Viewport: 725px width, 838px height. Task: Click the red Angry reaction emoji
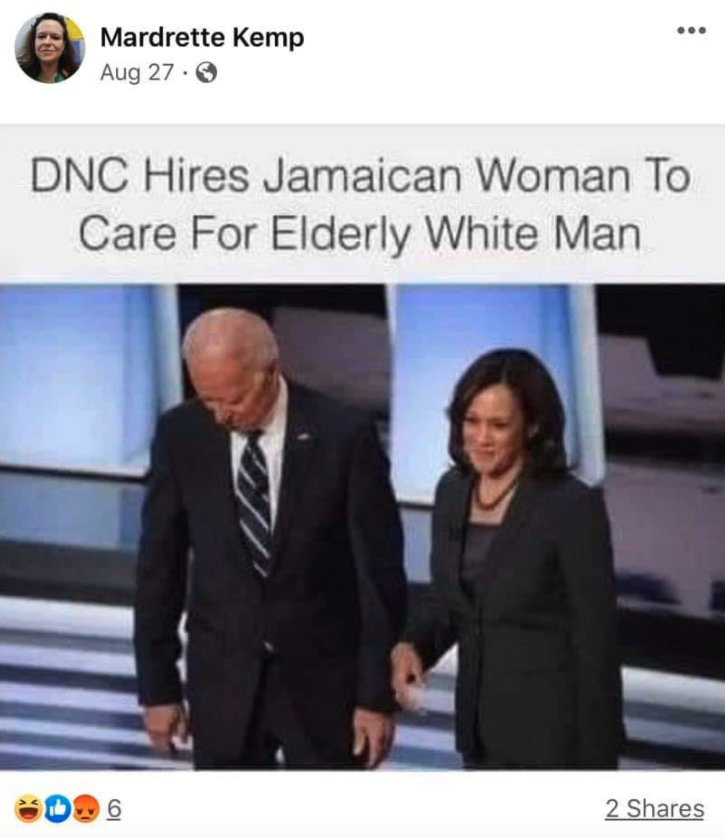click(x=85, y=809)
